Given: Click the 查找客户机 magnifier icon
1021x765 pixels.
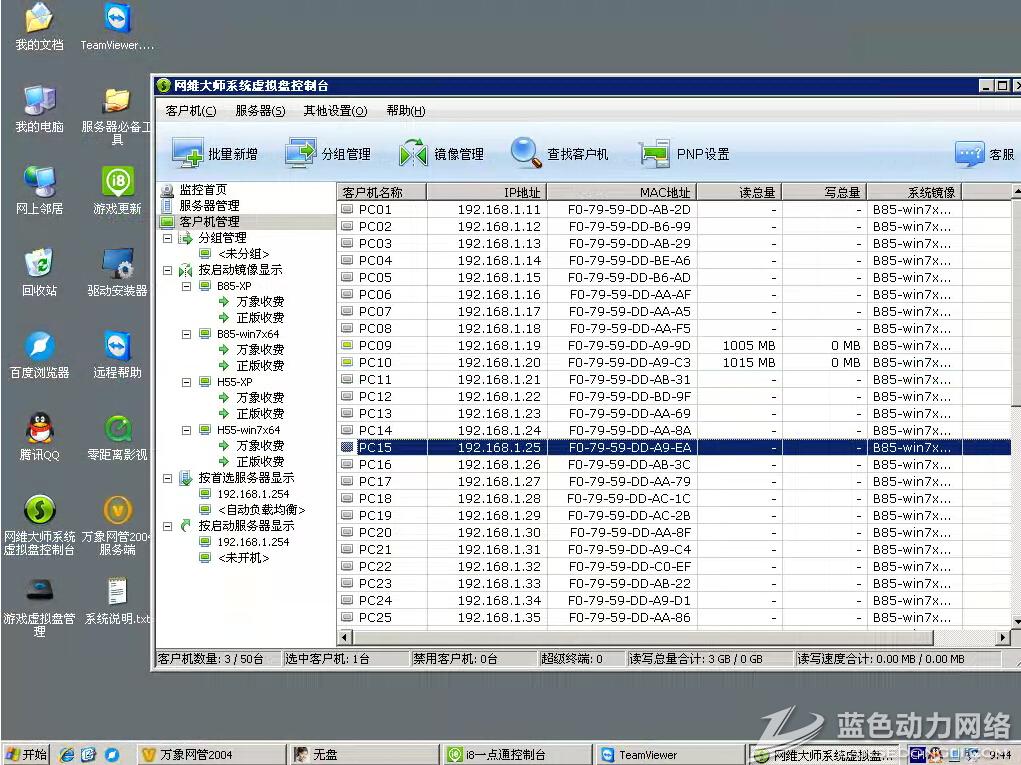Looking at the screenshot, I should 526,153.
